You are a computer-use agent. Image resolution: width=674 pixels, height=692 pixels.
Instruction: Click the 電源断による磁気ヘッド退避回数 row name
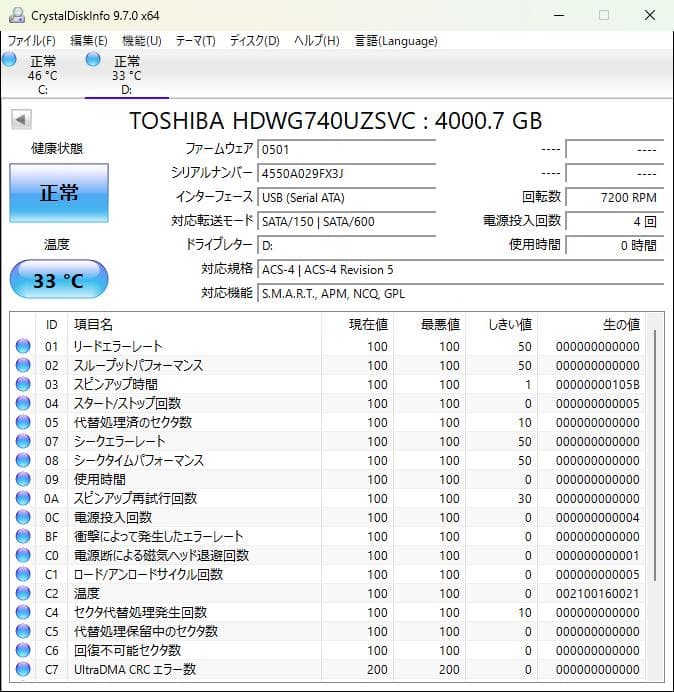(x=162, y=555)
